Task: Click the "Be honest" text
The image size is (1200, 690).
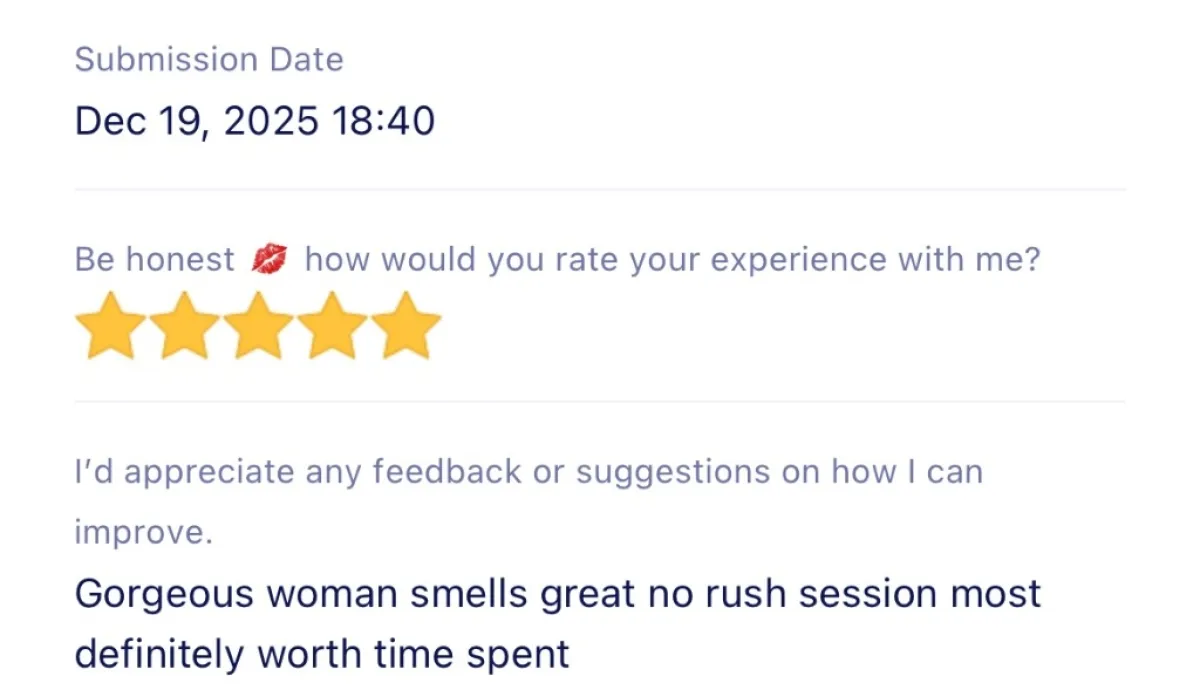Action: click(x=154, y=260)
